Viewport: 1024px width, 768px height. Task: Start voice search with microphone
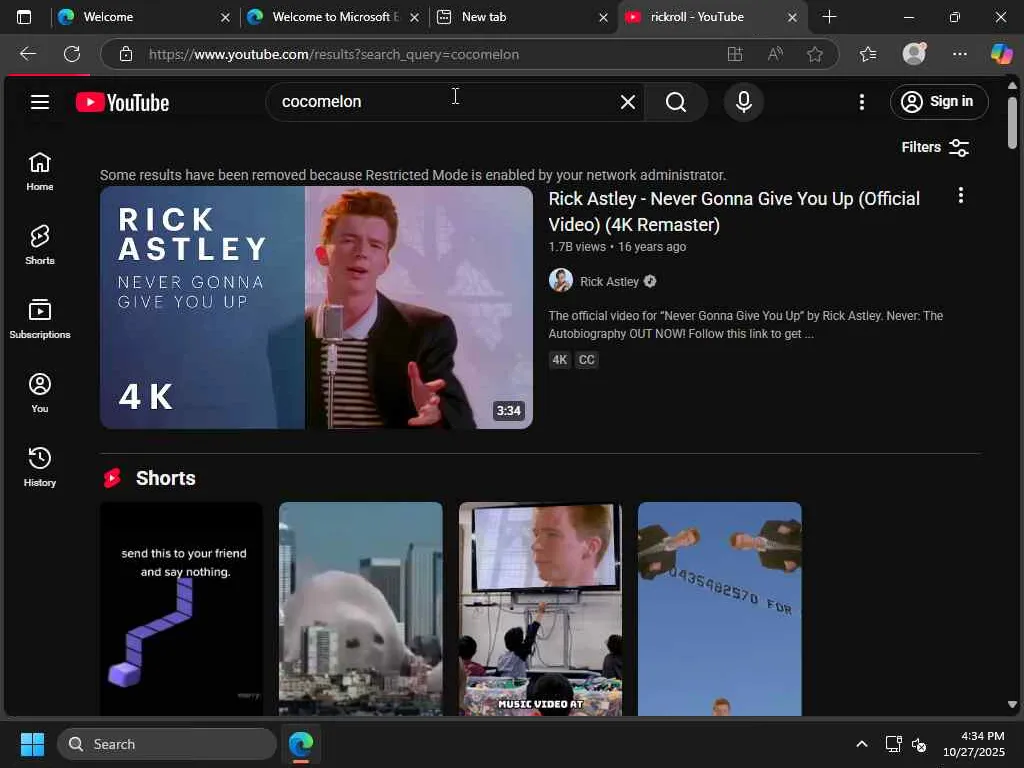pos(743,102)
